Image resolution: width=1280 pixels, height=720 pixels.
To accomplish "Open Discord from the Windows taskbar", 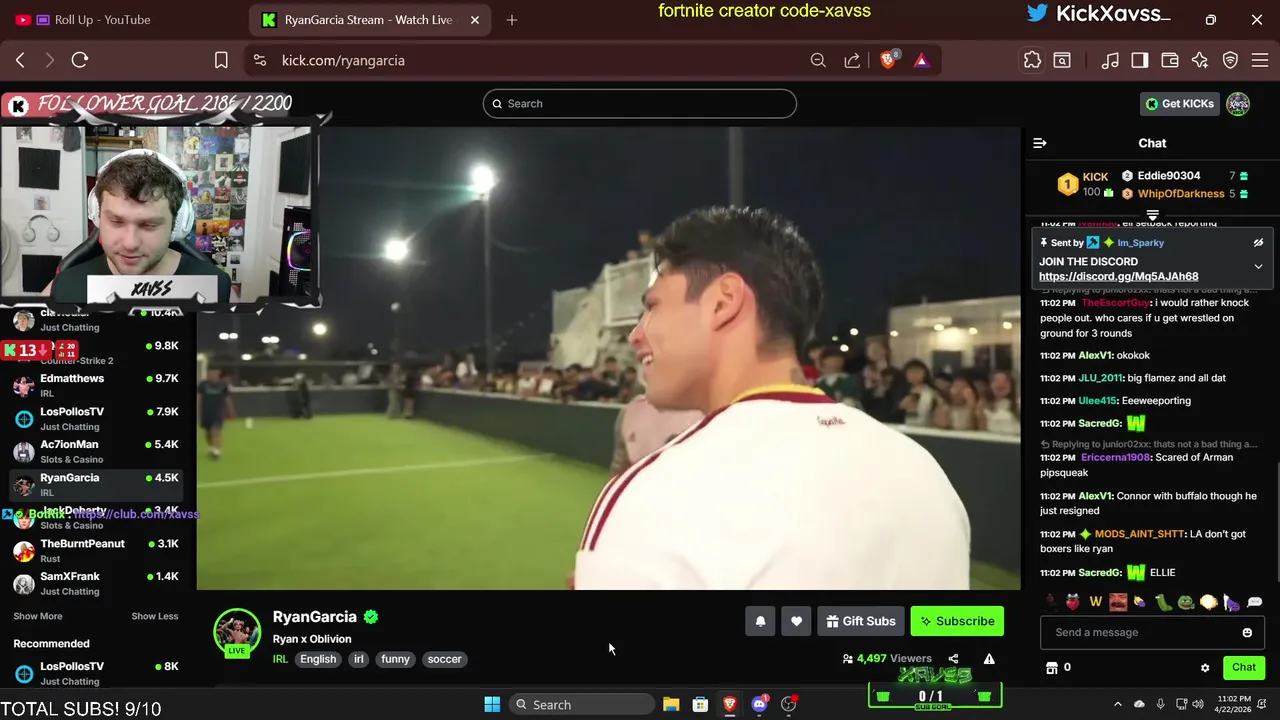I will [759, 704].
